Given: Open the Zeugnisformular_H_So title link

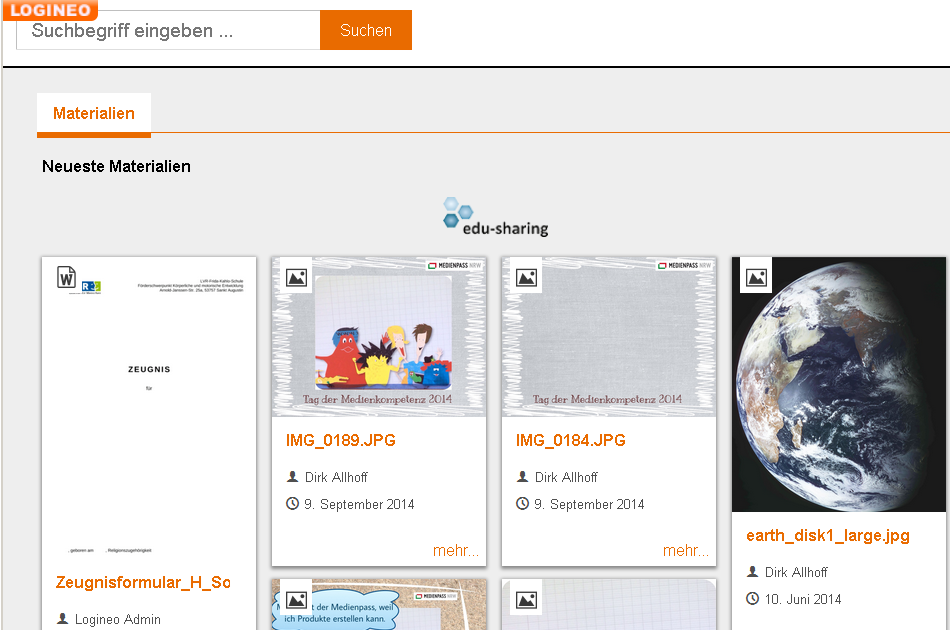Looking at the screenshot, I should pos(143,583).
